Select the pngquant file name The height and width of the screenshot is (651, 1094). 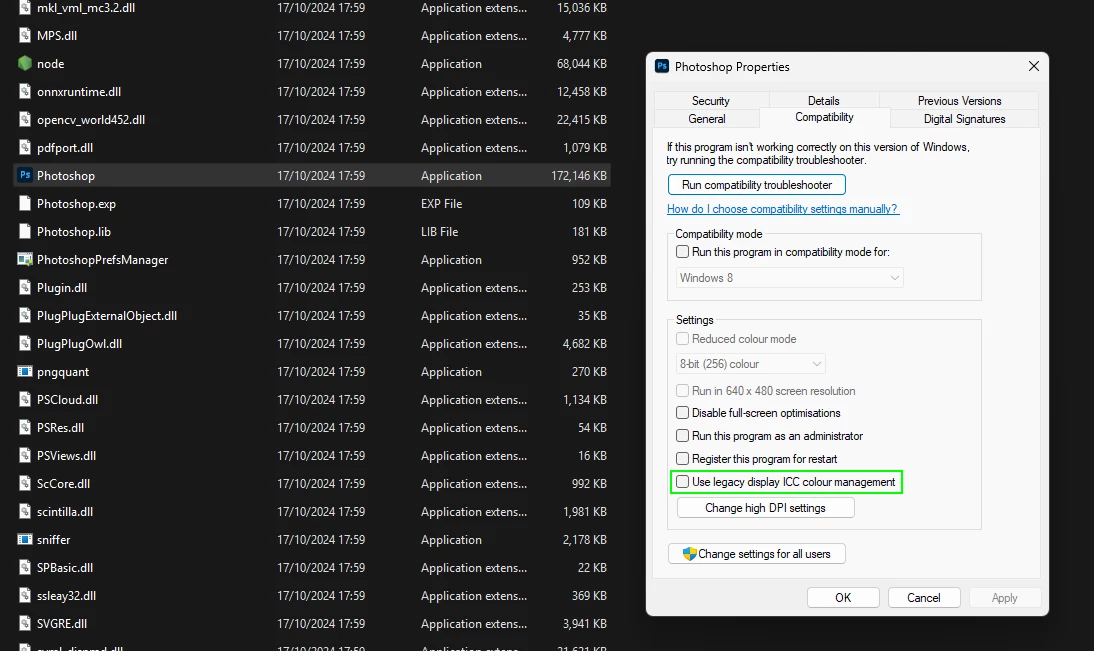63,372
